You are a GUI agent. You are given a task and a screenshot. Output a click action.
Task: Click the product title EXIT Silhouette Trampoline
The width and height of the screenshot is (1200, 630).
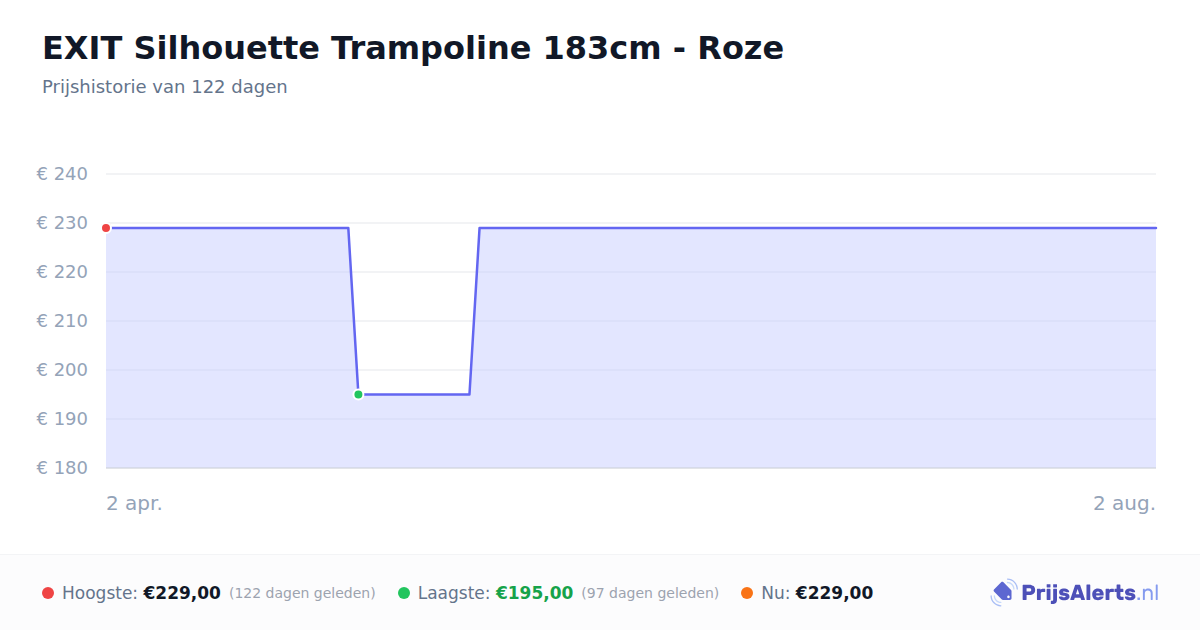click(x=413, y=48)
